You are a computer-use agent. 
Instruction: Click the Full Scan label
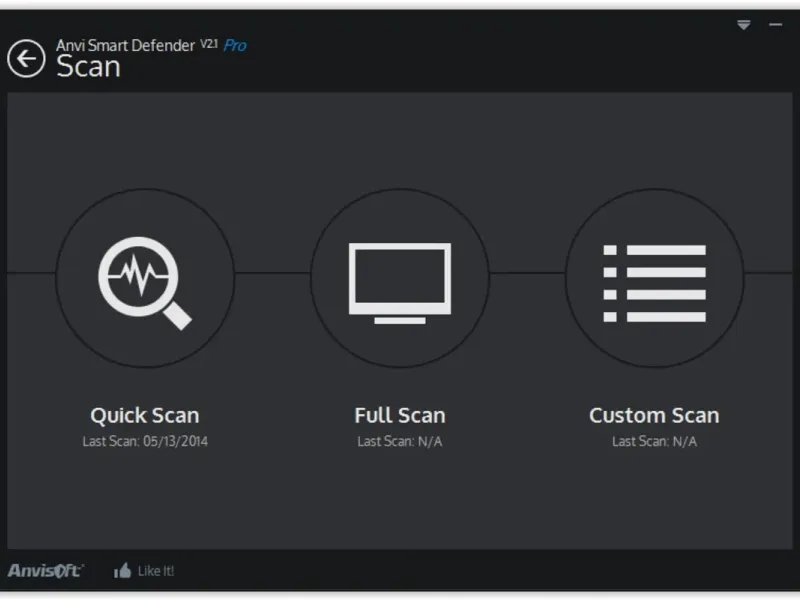click(x=400, y=415)
